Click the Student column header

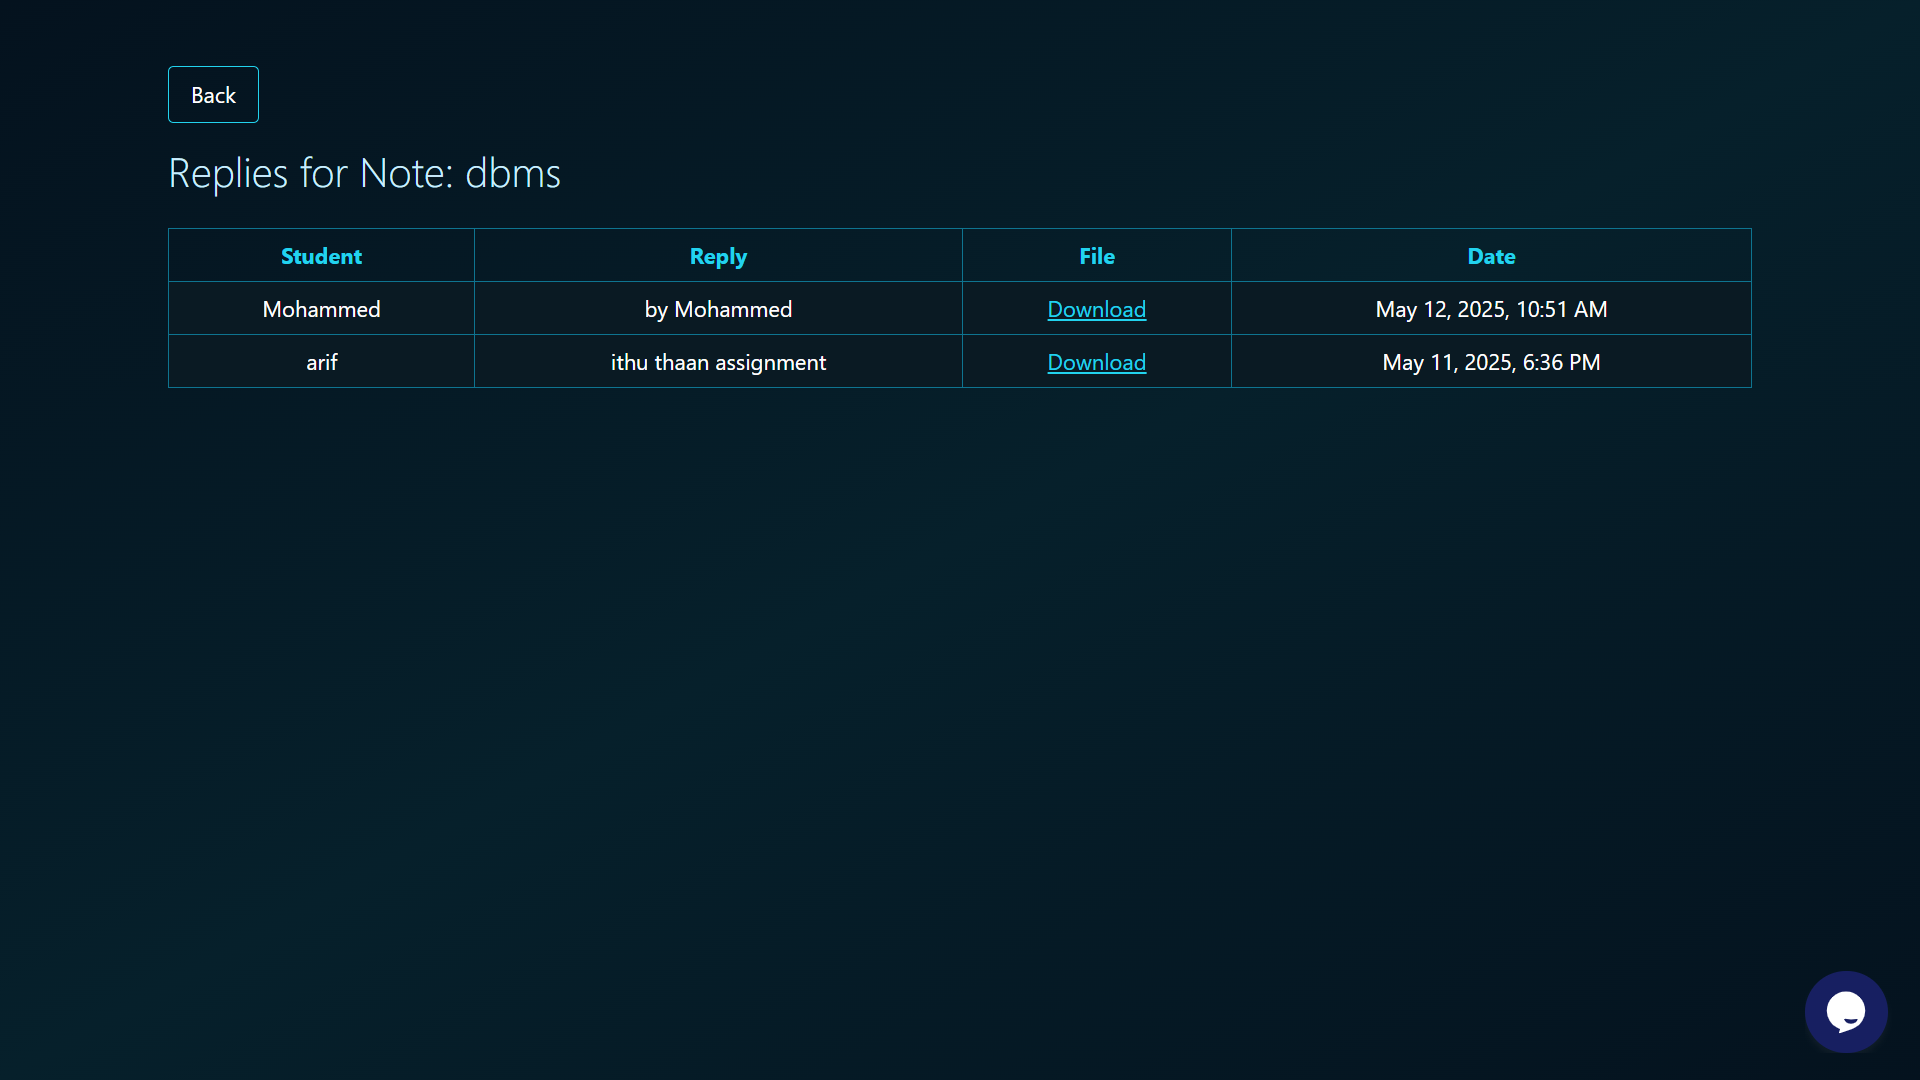click(321, 256)
